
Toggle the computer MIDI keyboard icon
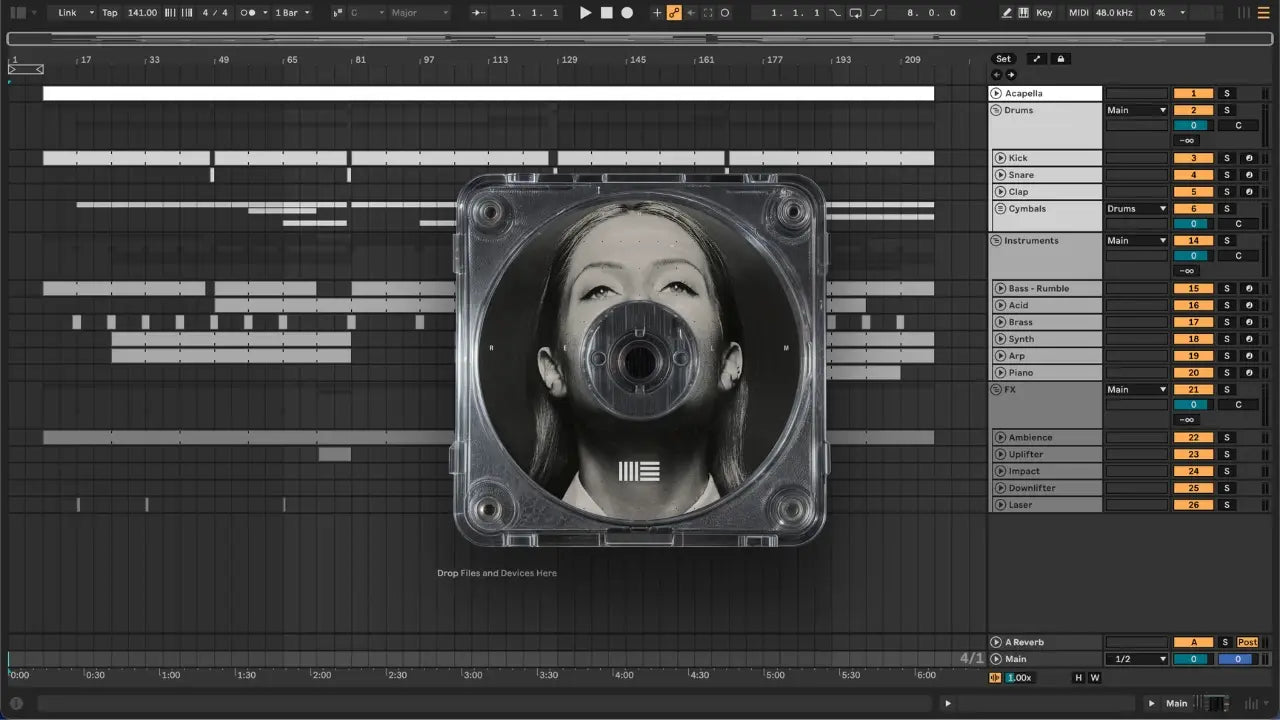point(1024,13)
